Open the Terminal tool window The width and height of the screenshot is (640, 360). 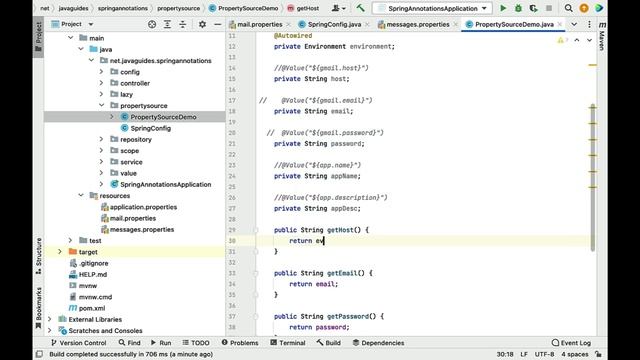coord(288,343)
